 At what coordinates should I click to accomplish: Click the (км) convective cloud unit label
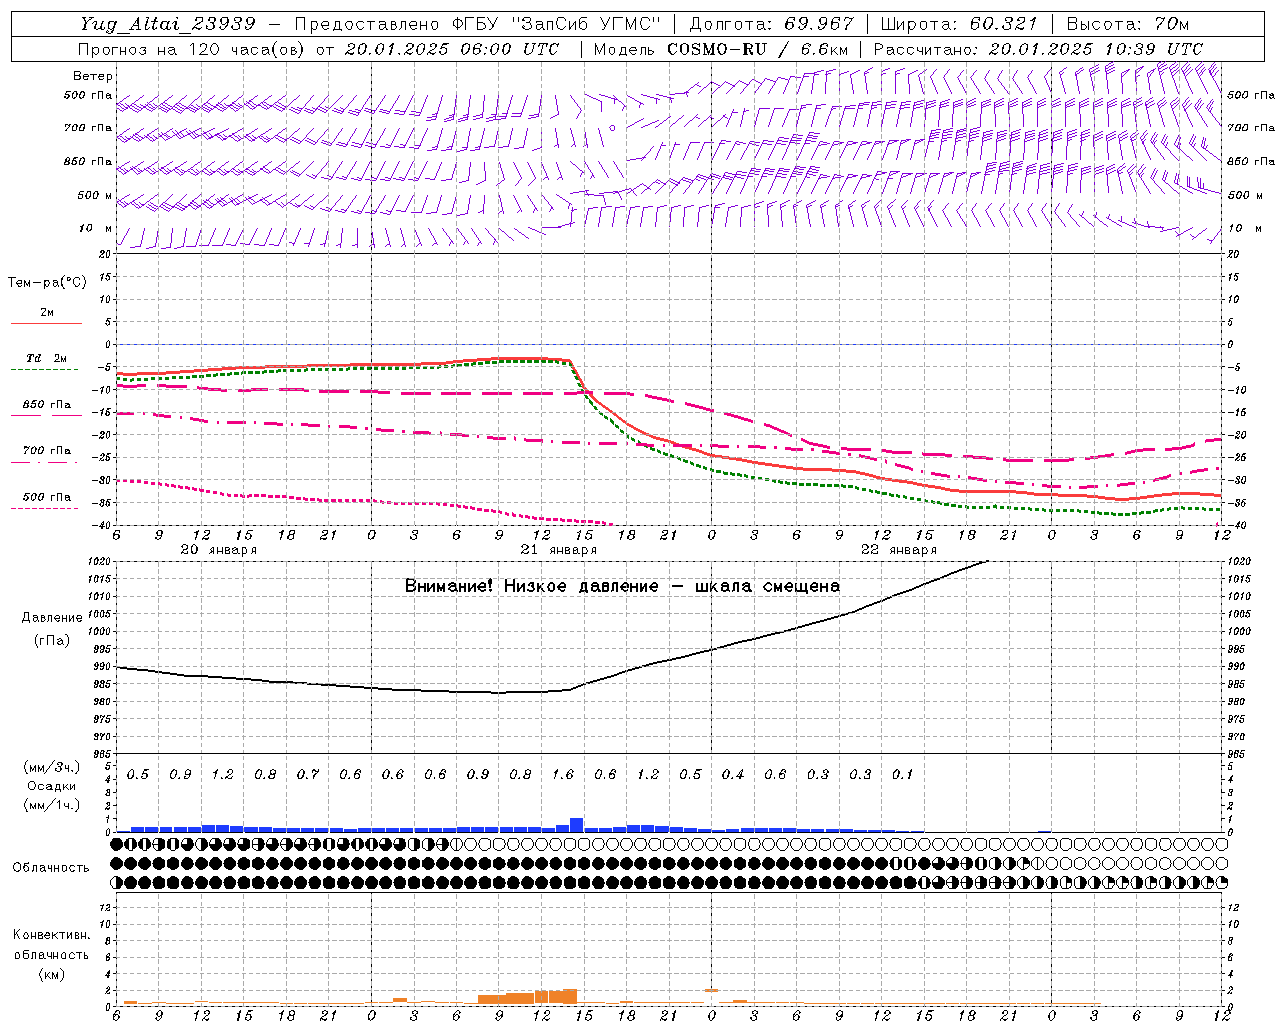[51, 974]
